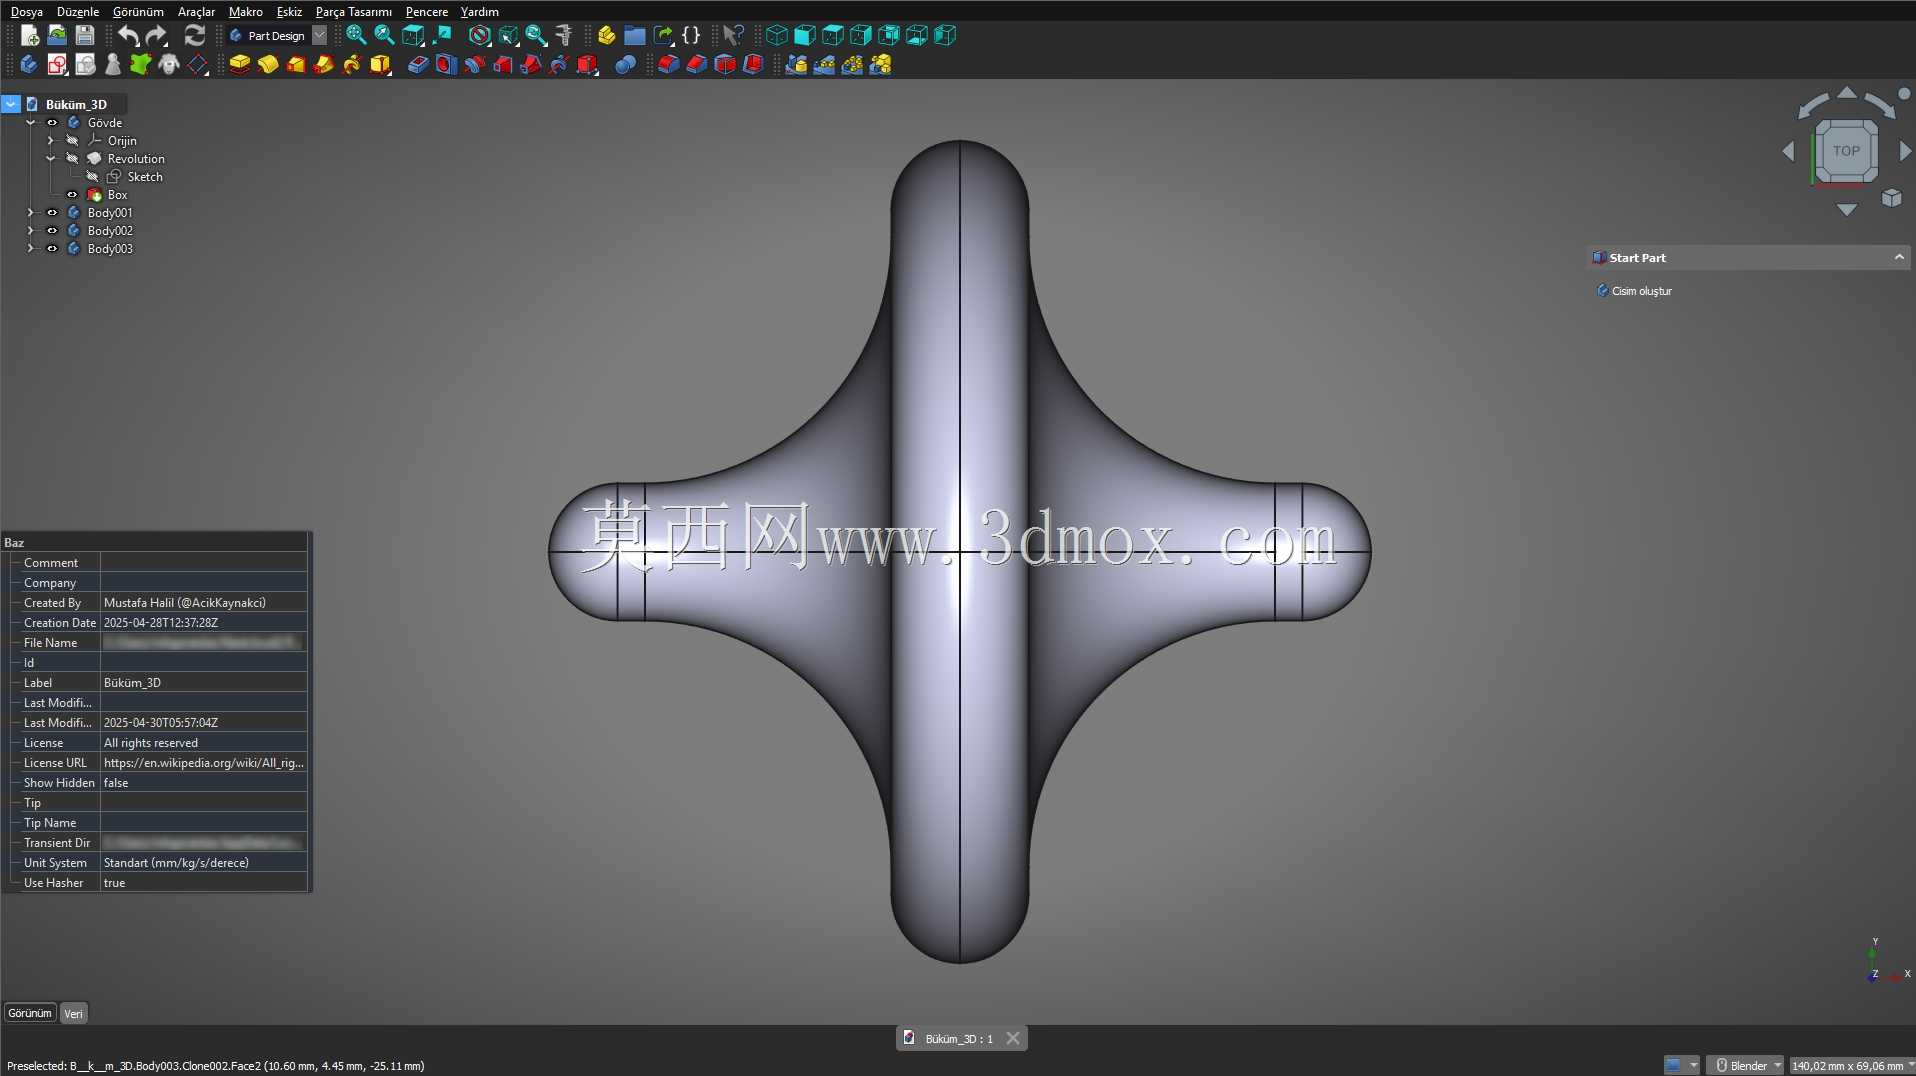
Task: Redo the last undone action
Action: coord(156,36)
